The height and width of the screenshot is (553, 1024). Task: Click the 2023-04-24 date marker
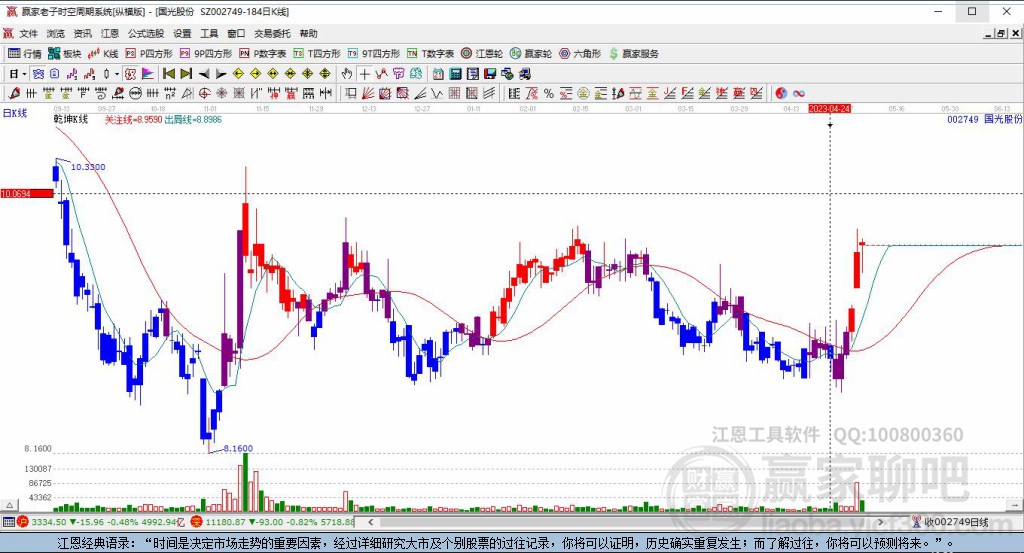tap(829, 108)
